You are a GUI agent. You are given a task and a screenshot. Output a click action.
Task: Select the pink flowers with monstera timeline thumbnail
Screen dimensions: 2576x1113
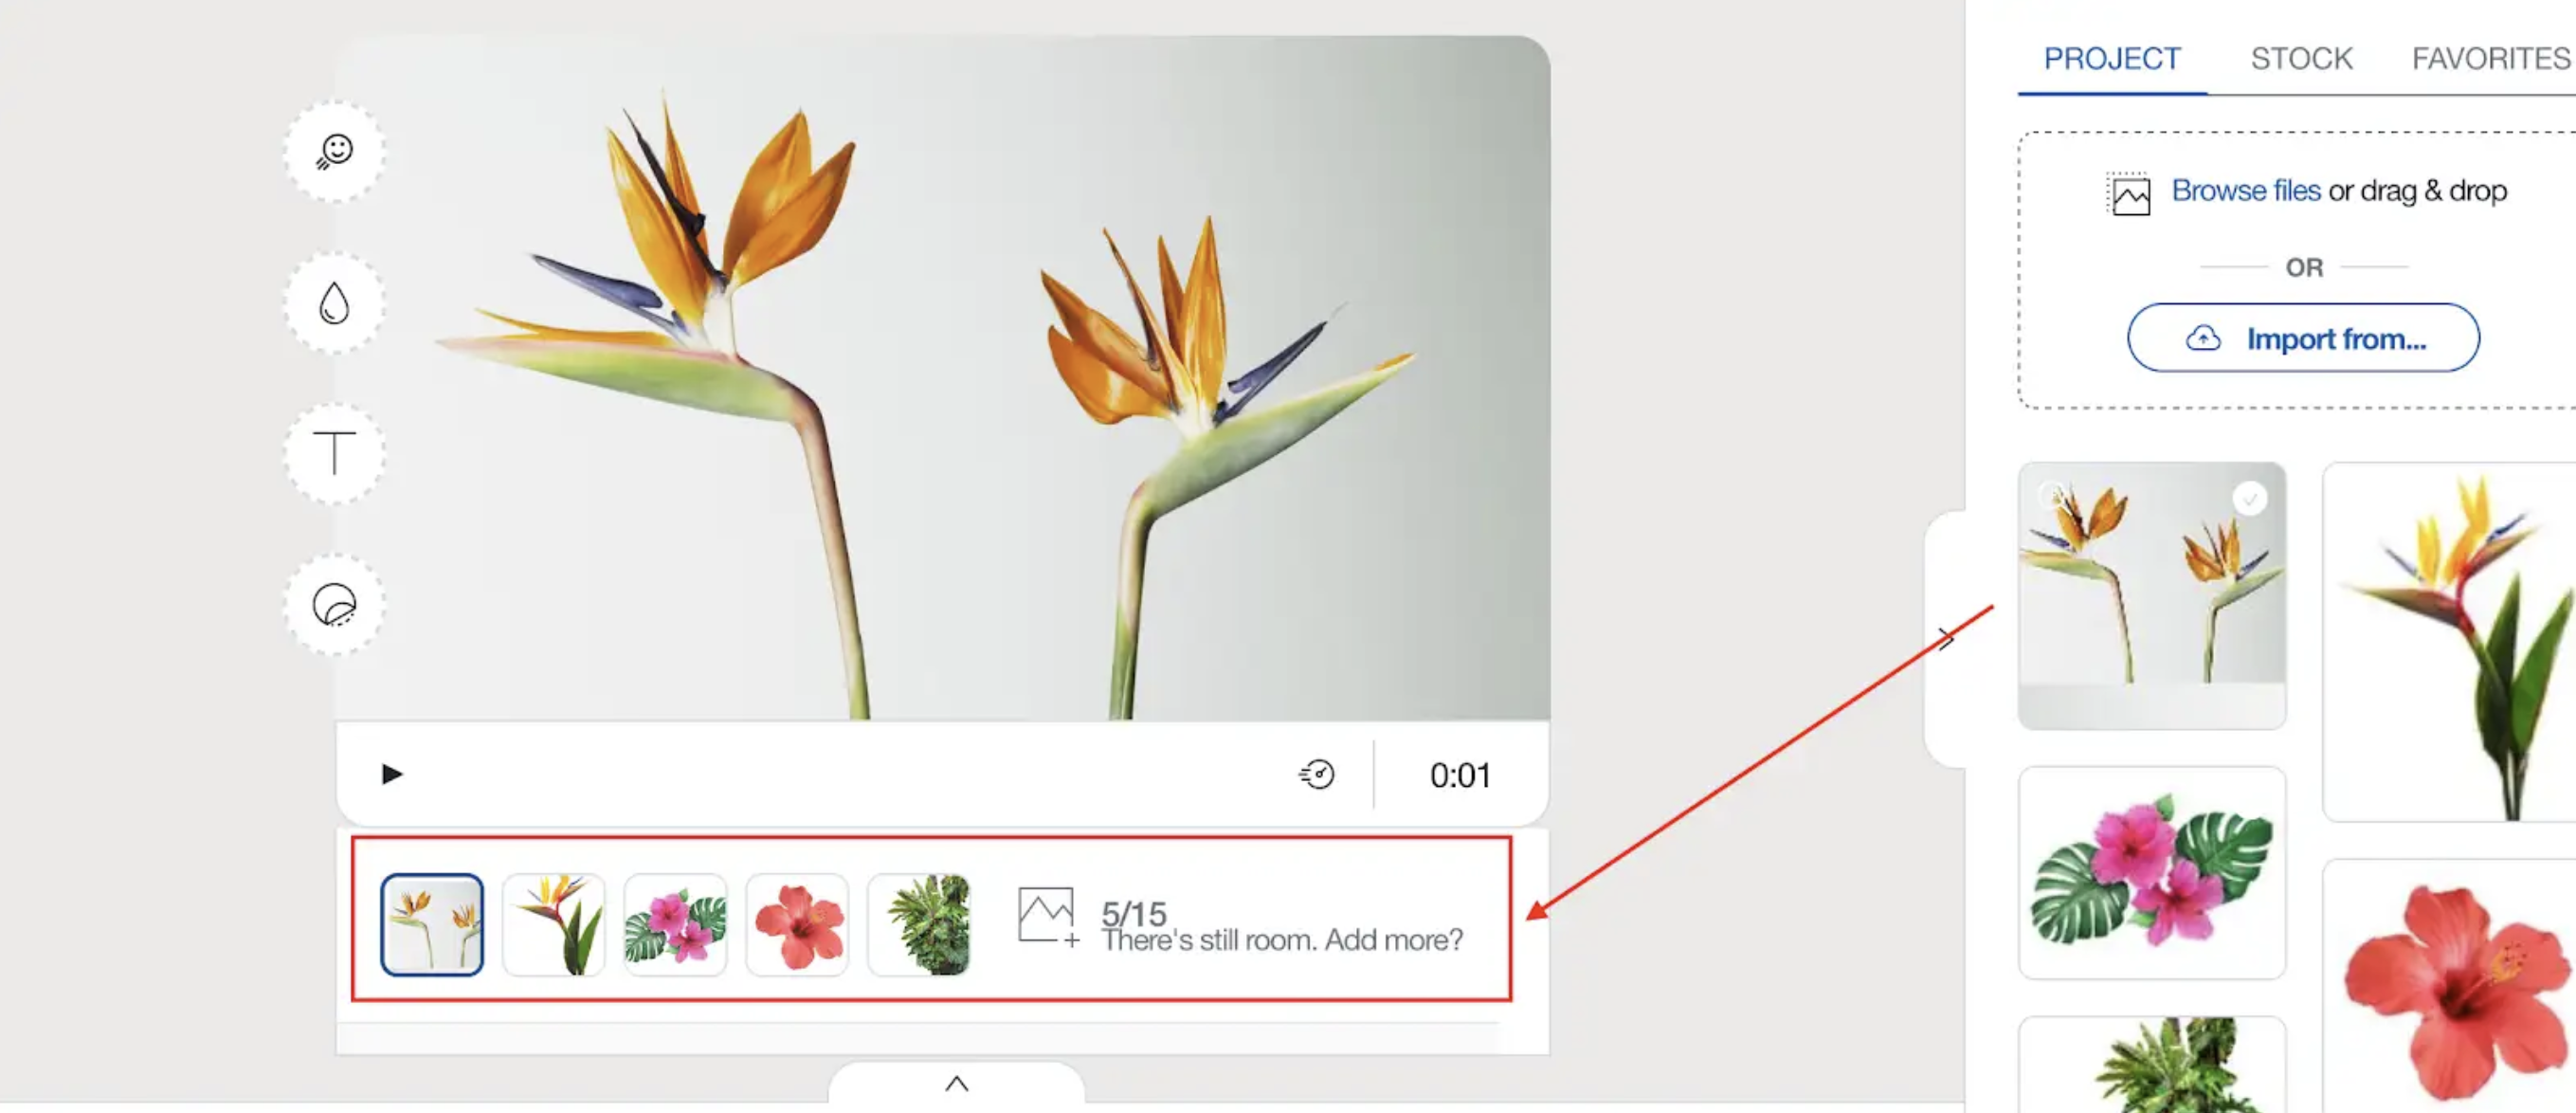coord(675,925)
